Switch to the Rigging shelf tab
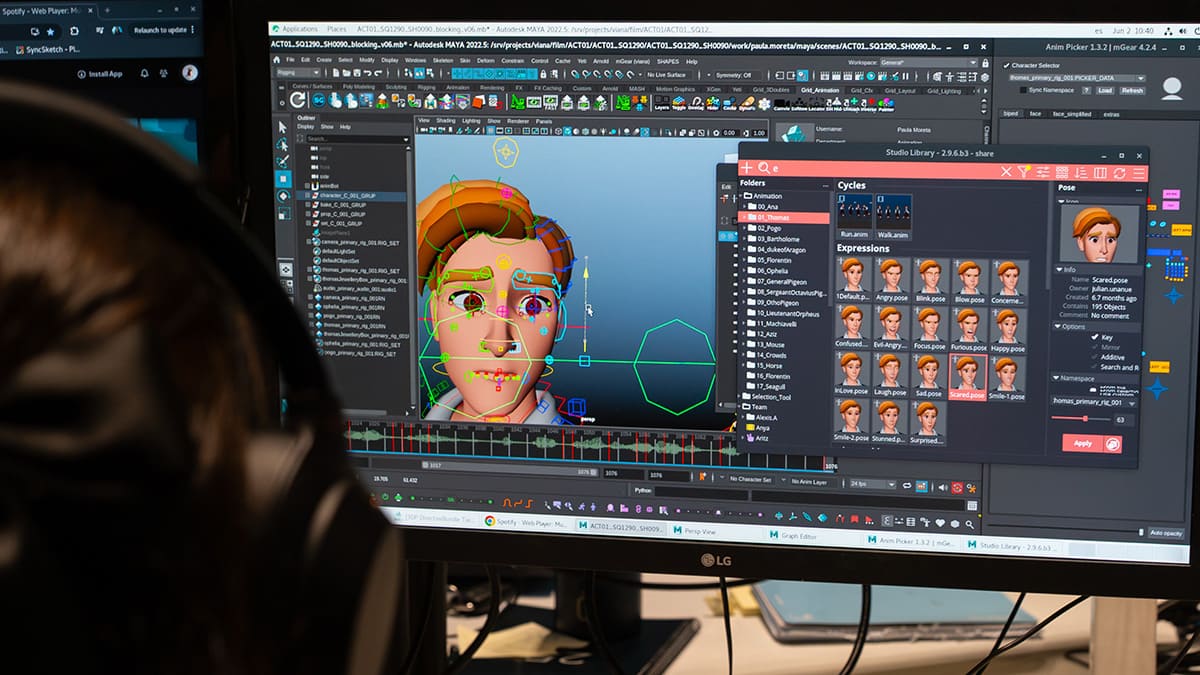 (x=426, y=87)
